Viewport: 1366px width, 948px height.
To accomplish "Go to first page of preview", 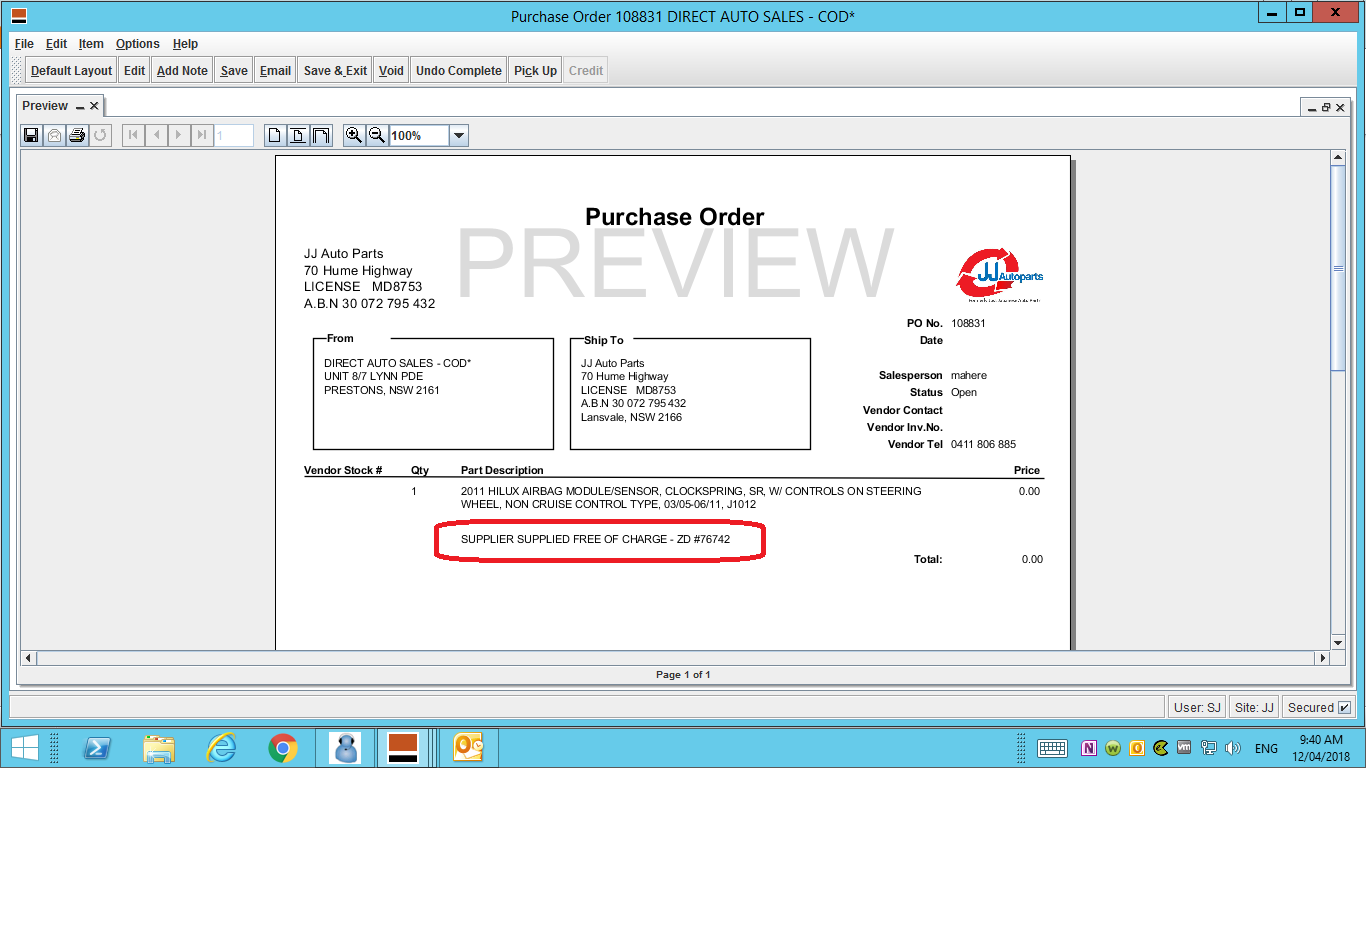I will point(133,135).
